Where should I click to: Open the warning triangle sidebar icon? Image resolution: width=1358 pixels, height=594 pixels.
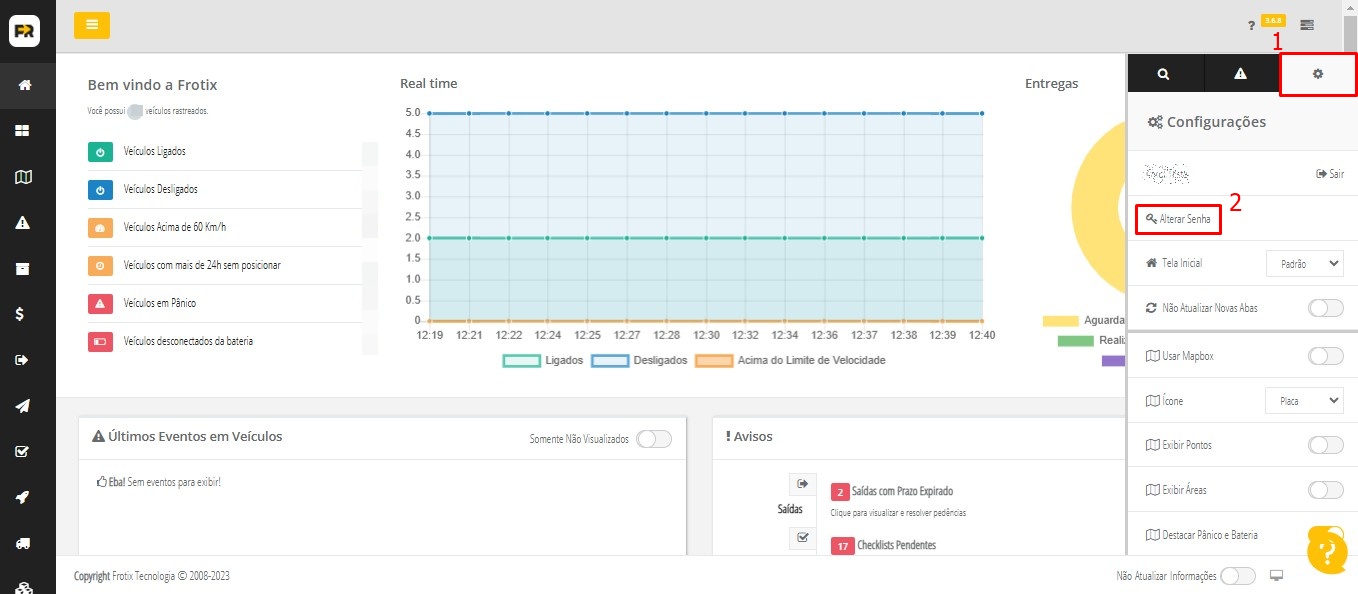click(24, 223)
